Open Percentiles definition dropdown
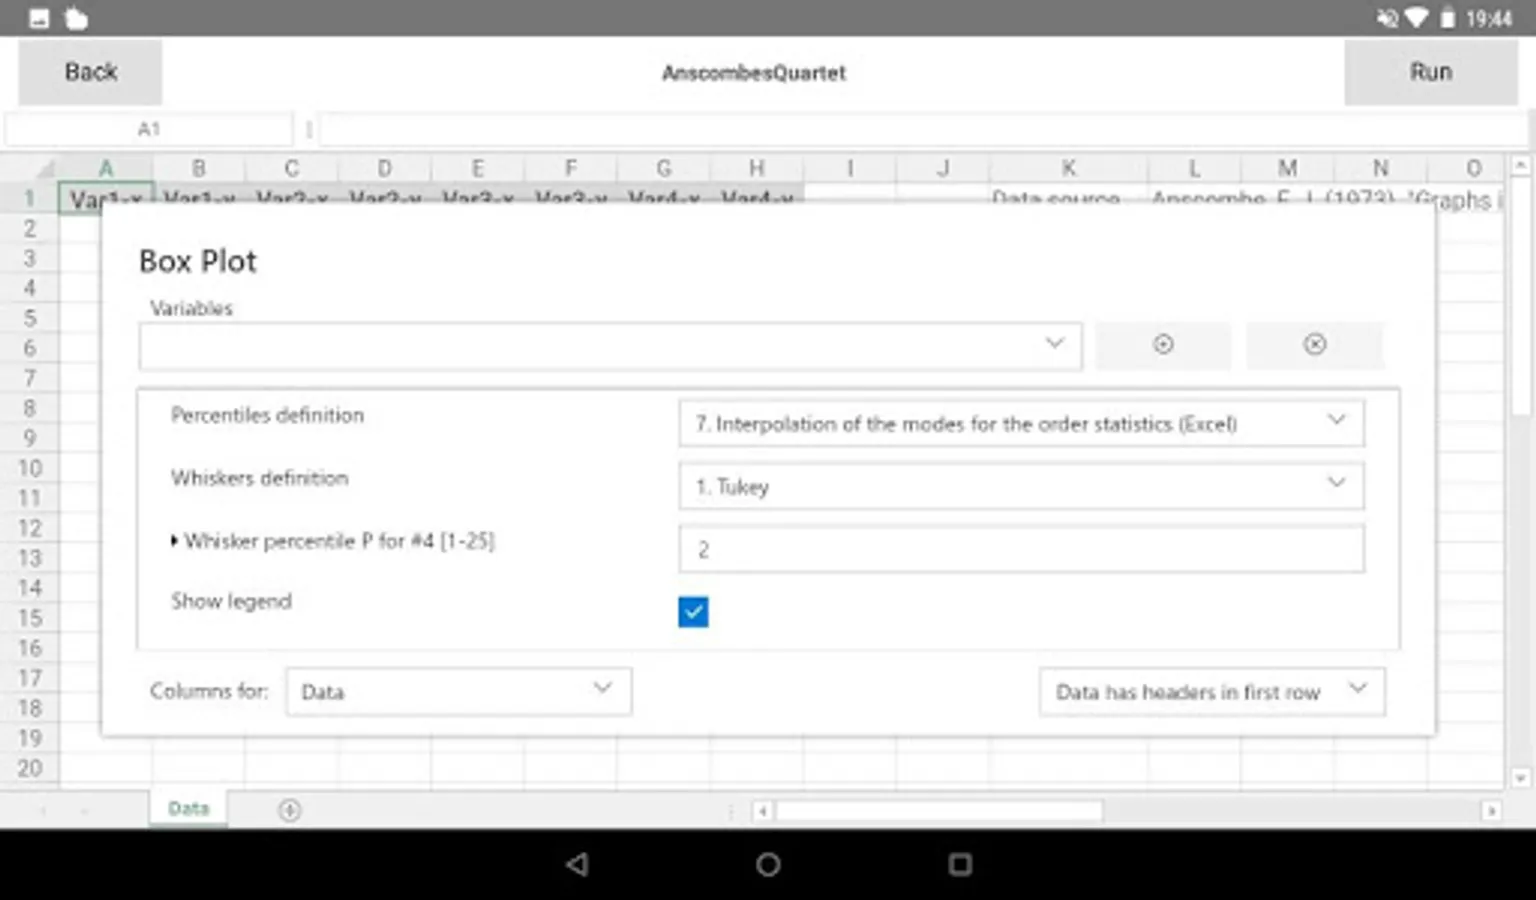1536x900 pixels. (1021, 423)
